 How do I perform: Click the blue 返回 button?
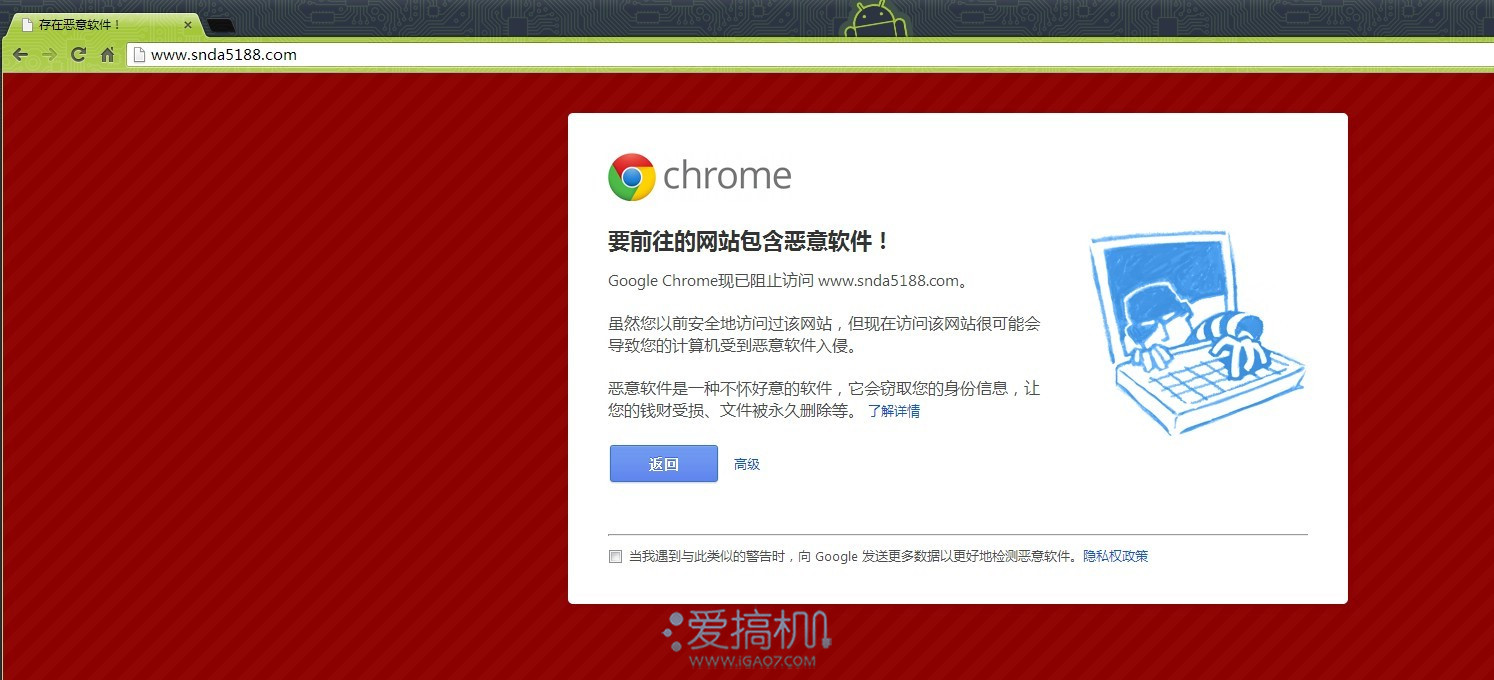click(x=664, y=464)
